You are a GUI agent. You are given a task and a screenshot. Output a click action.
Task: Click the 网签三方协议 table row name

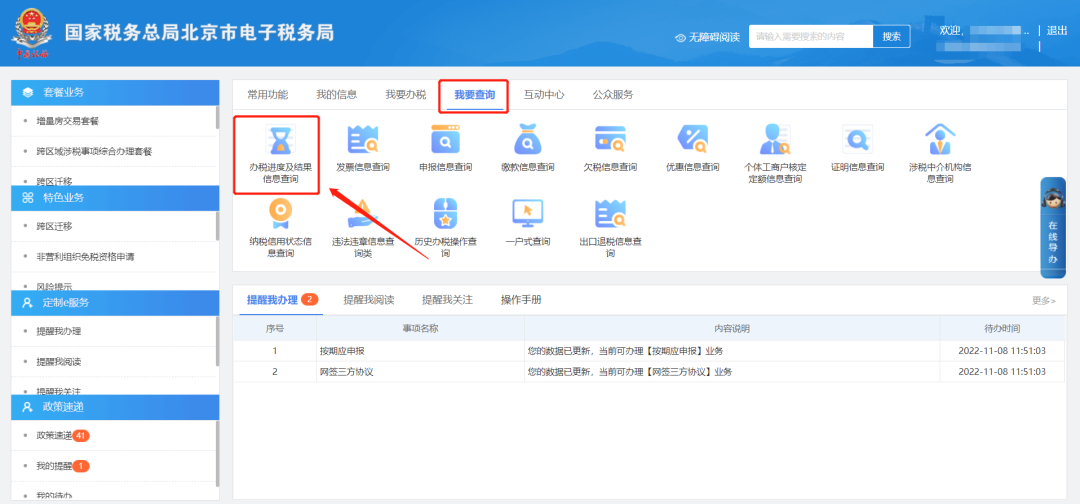pos(346,372)
